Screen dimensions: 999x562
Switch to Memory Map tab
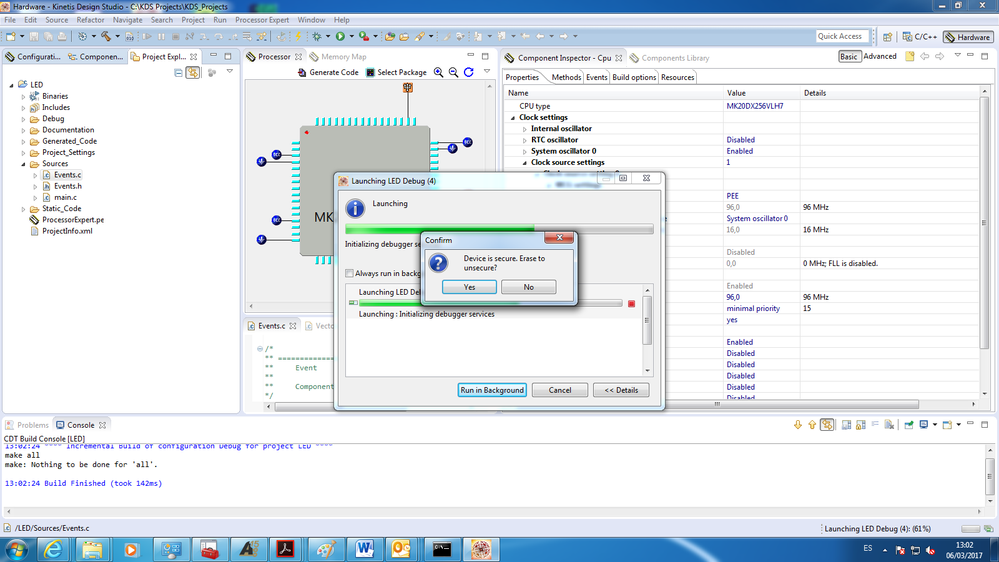pyautogui.click(x=338, y=57)
